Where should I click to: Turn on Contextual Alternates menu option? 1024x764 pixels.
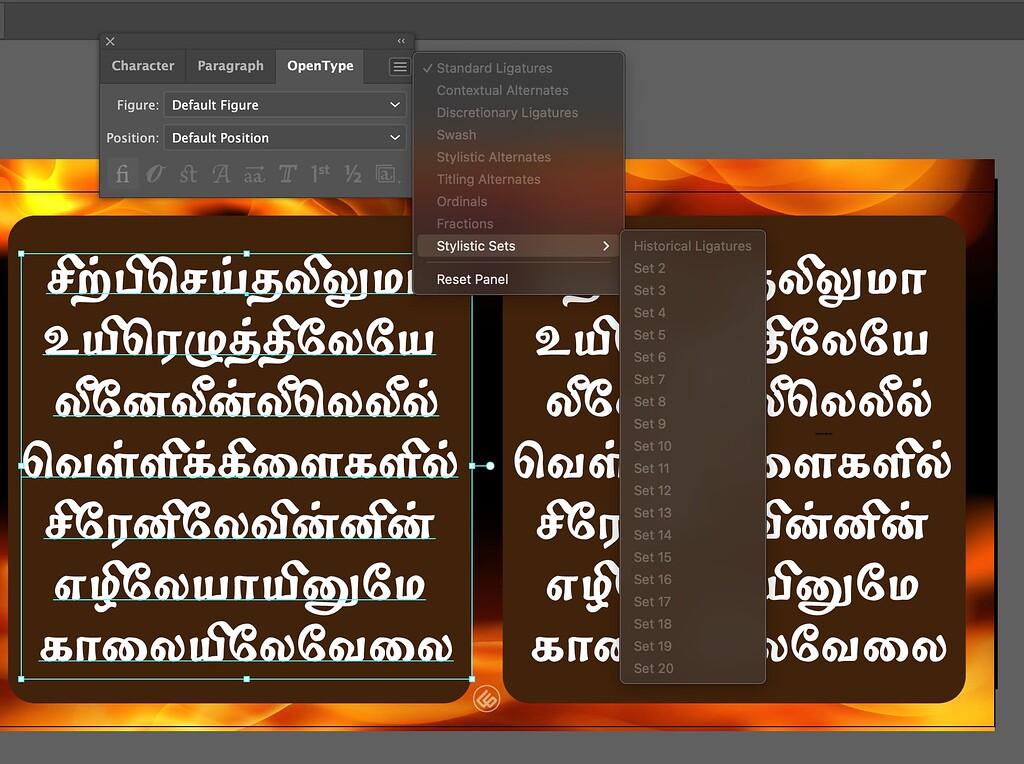coord(504,90)
